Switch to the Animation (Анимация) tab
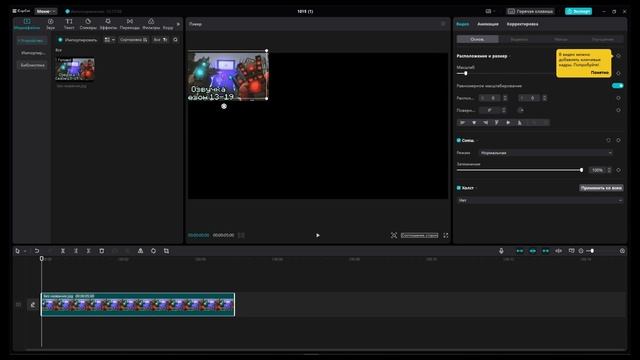This screenshot has width=640, height=360. point(488,24)
